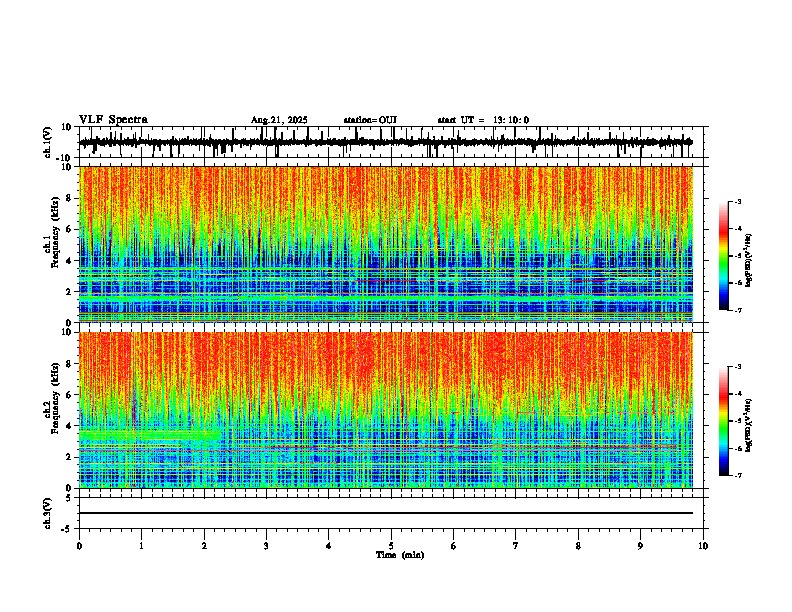
Task: Click time axis tick label "9"
Action: (x=640, y=546)
